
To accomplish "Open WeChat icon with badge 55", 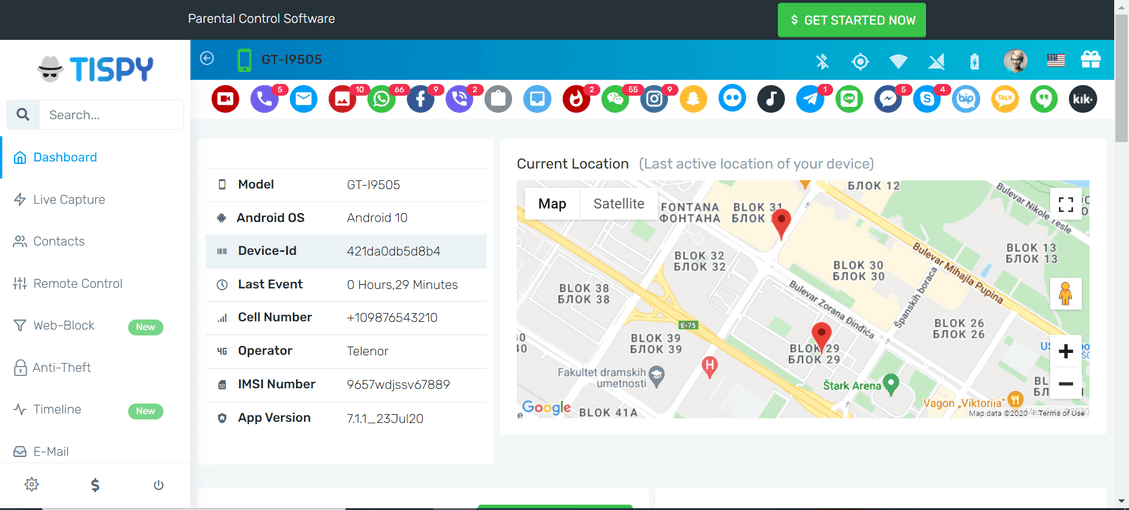I will tap(615, 99).
